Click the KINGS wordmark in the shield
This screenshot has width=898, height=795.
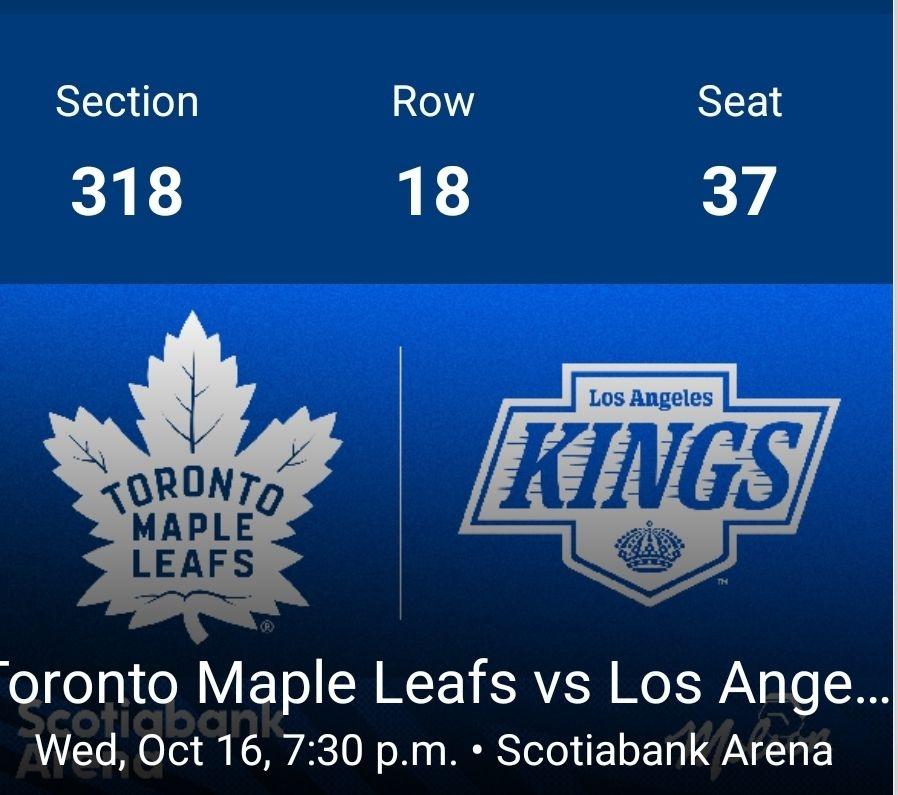(x=652, y=463)
